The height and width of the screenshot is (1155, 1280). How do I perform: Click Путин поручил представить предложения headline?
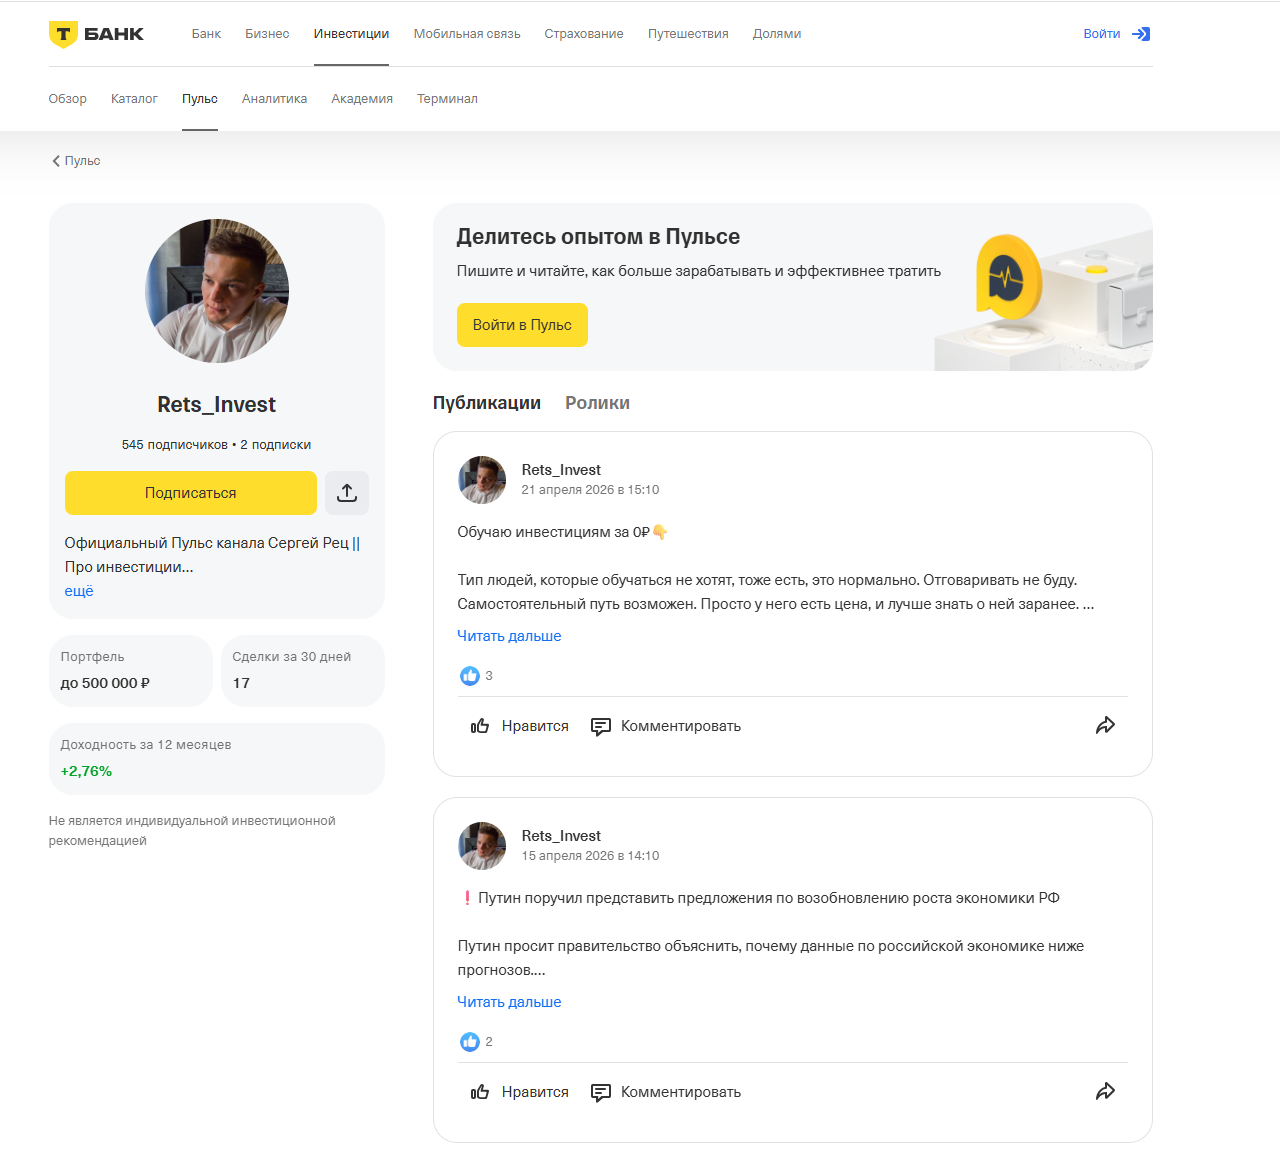(759, 898)
